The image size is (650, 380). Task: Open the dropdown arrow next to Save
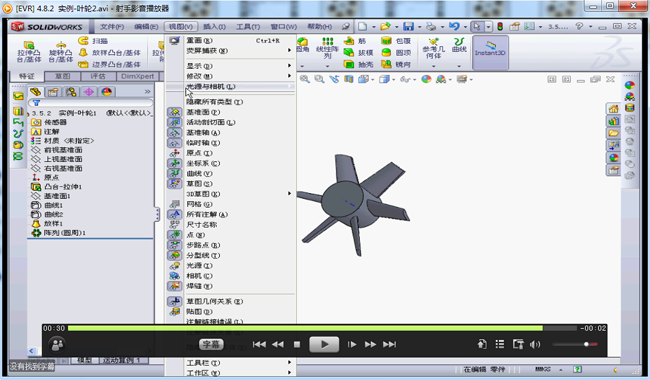(419, 27)
